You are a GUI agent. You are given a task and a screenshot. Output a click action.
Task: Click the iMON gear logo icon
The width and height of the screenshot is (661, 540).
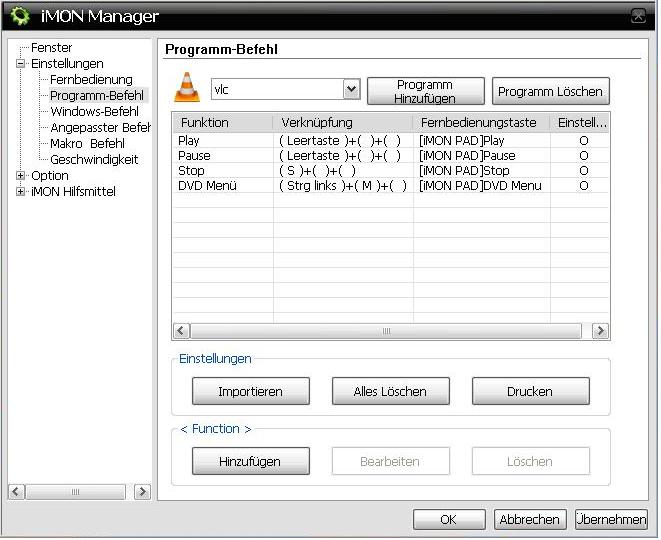click(20, 16)
